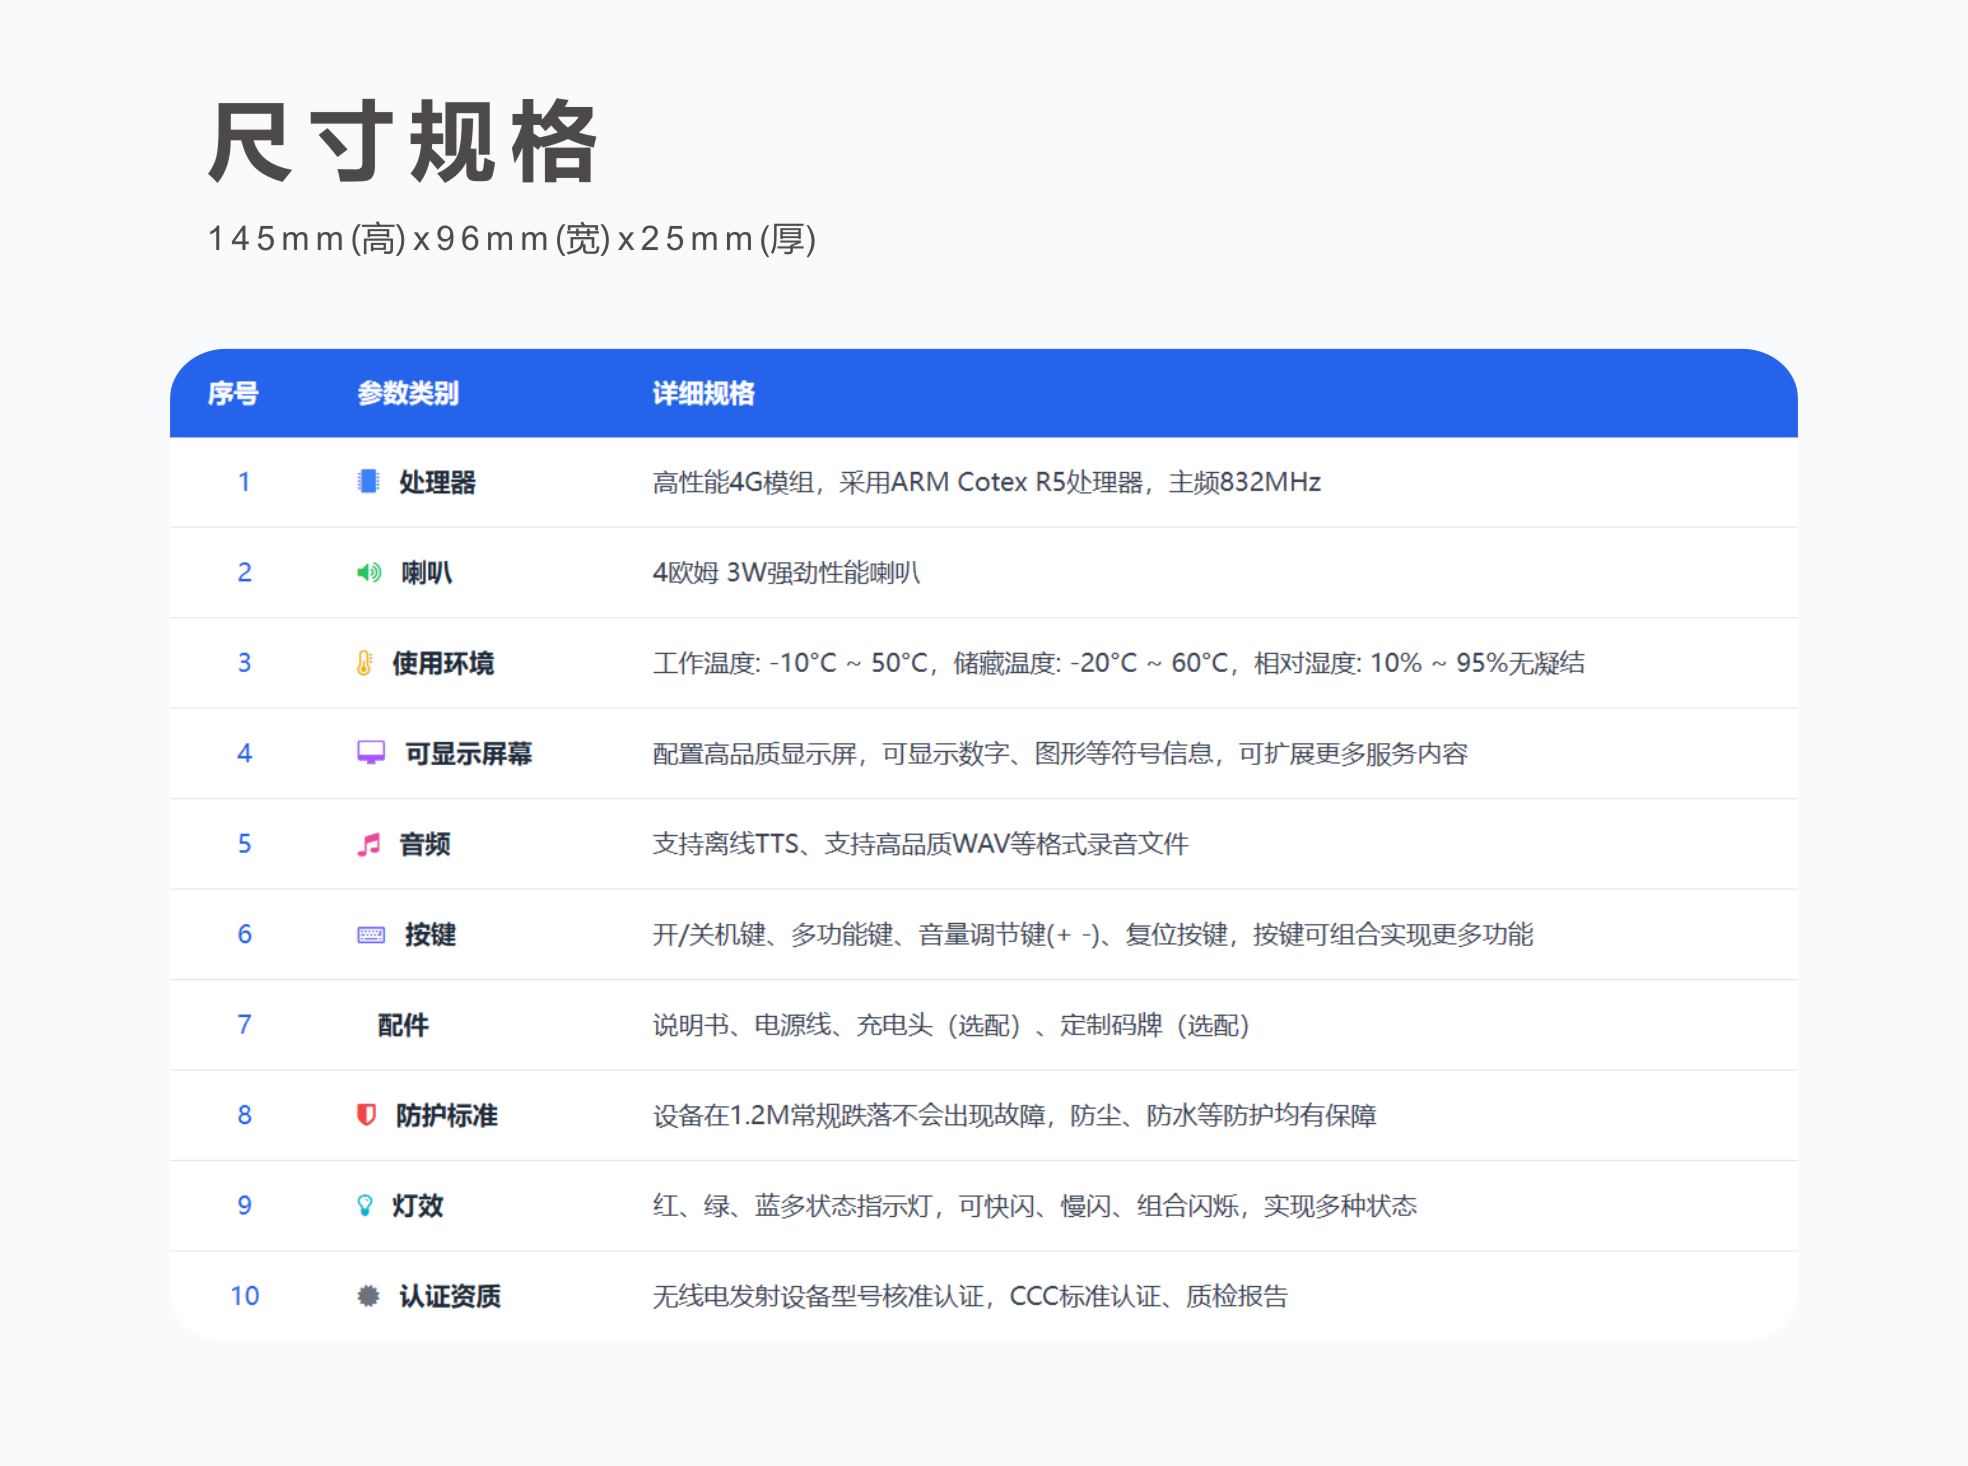Viewport: 1968px width, 1466px height.
Task: Click the 说明书、电源线 accessories text
Action: click(x=951, y=1025)
